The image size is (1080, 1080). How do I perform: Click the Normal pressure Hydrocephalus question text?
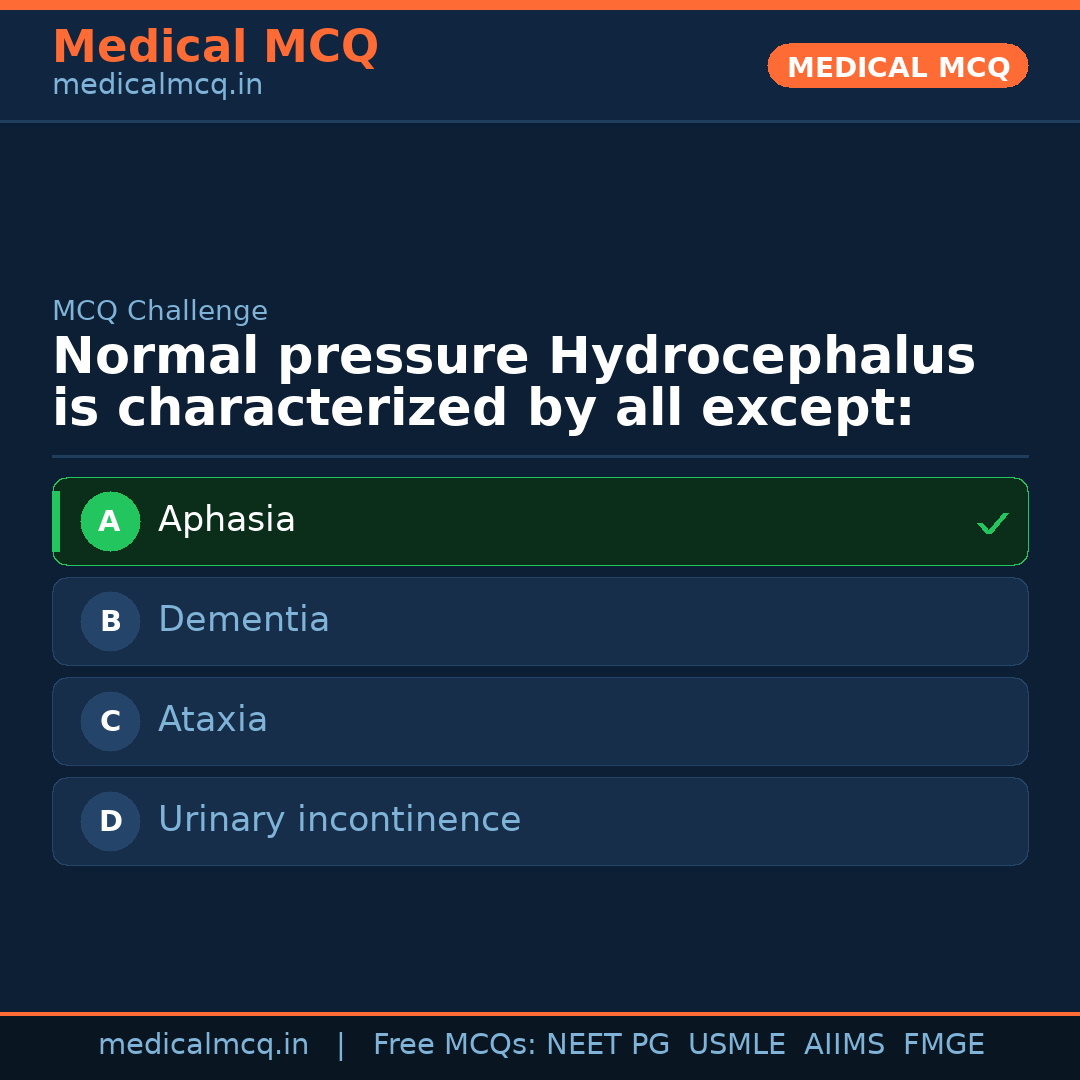point(513,383)
